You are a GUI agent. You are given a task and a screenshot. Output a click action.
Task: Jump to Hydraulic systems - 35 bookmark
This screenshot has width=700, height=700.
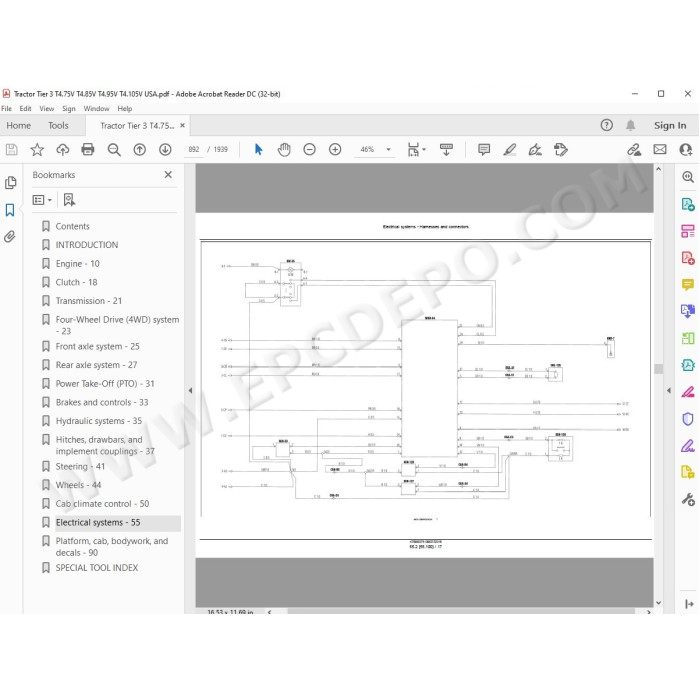[99, 421]
